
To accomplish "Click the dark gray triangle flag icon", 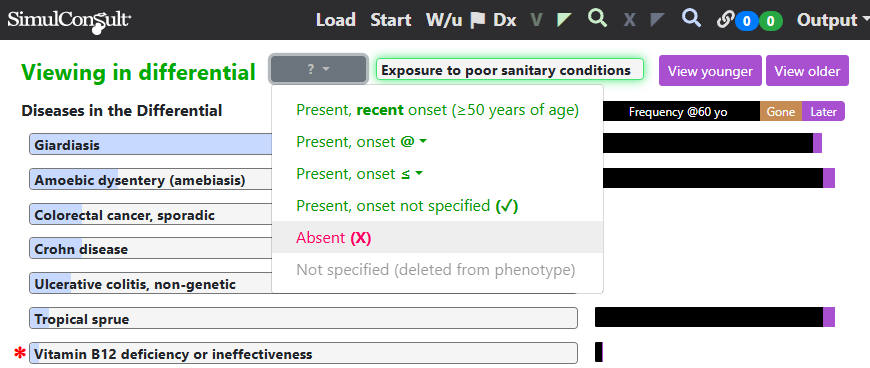I will 657,21.
